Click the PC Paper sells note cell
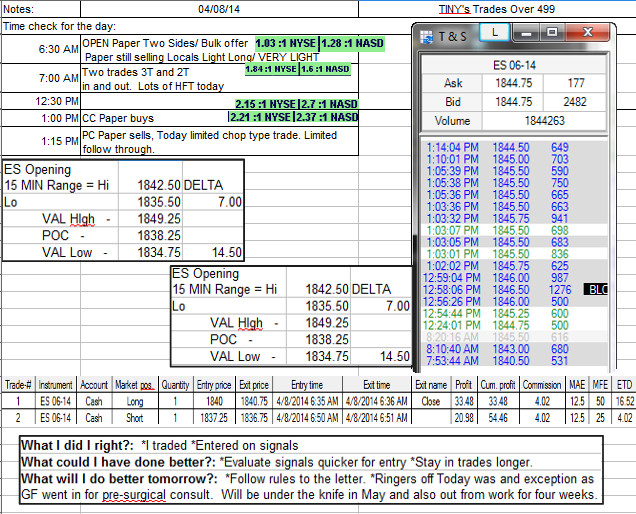Viewport: 636px width, 514px height. pos(219,141)
